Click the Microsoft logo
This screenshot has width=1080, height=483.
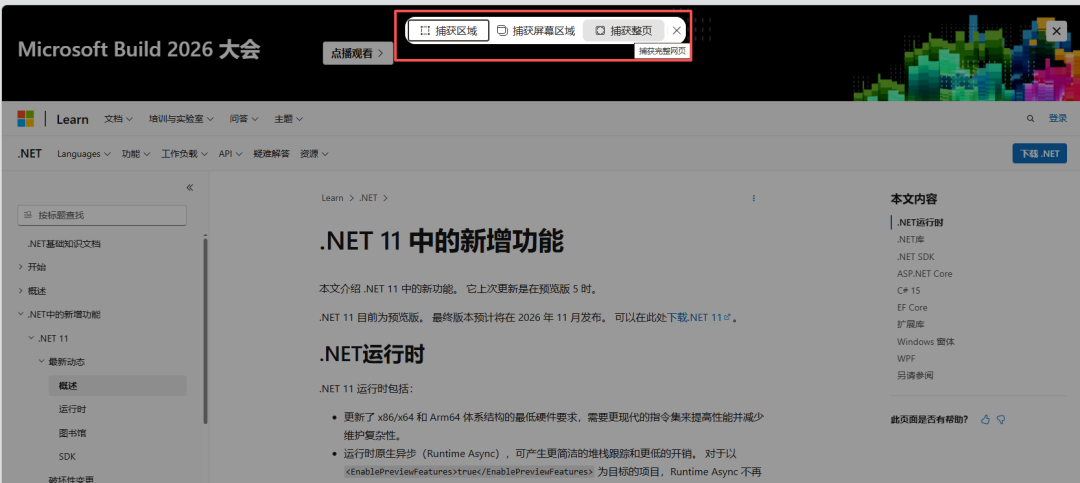(x=26, y=119)
